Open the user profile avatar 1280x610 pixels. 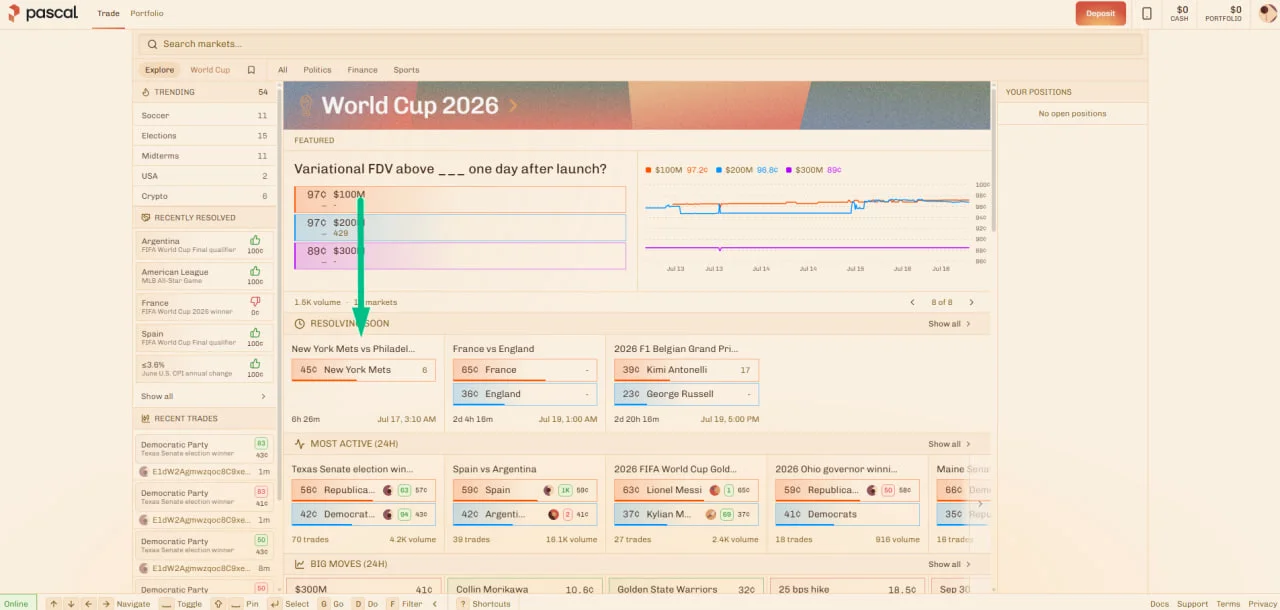tap(1267, 13)
